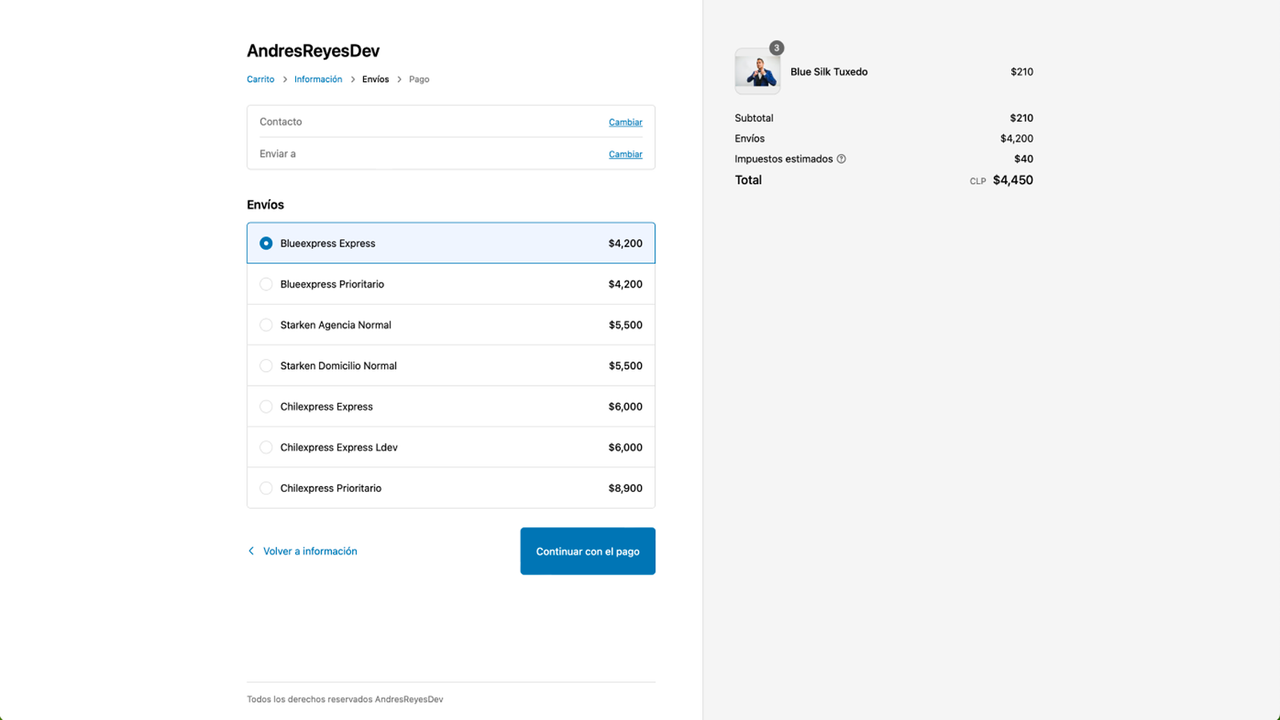The width and height of the screenshot is (1280, 720).
Task: Click the CLP currency label
Action: [978, 181]
